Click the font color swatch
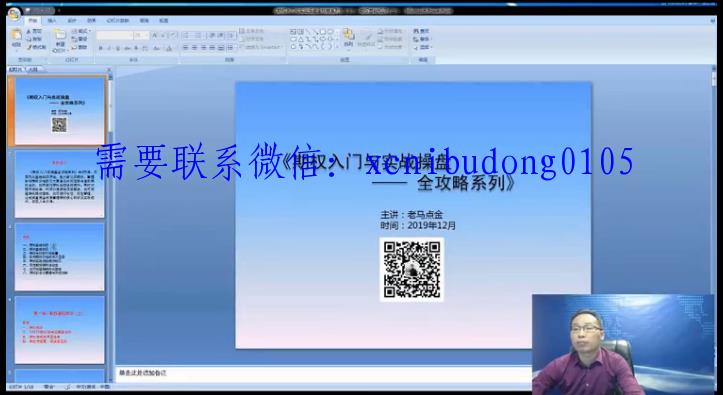Screen dimensions: 723x395 pos(169,48)
